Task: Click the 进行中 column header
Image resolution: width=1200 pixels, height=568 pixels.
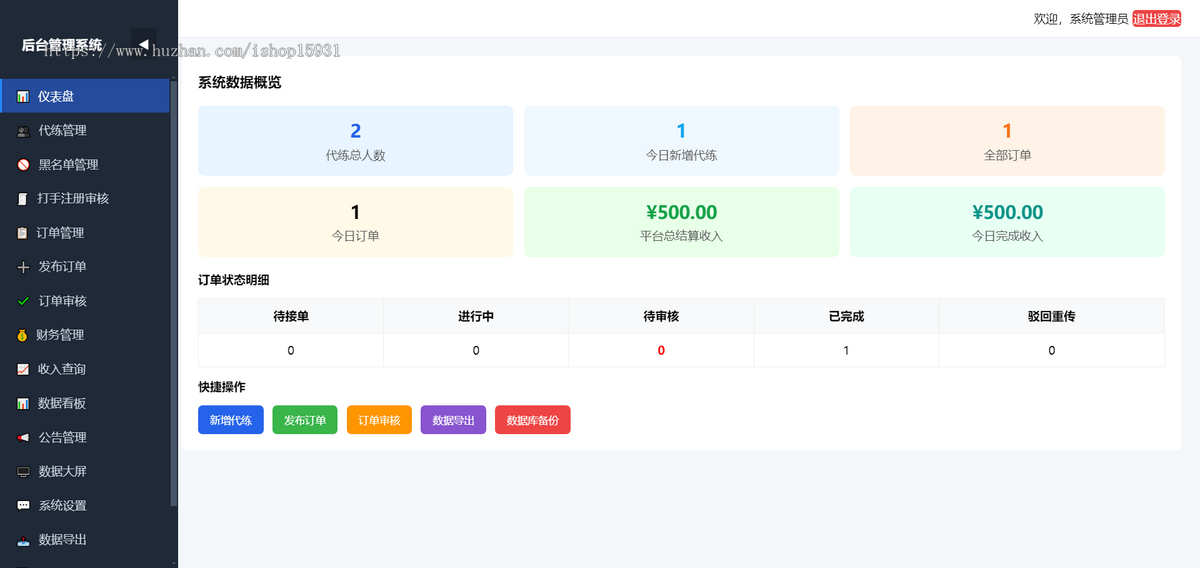Action: tap(476, 316)
